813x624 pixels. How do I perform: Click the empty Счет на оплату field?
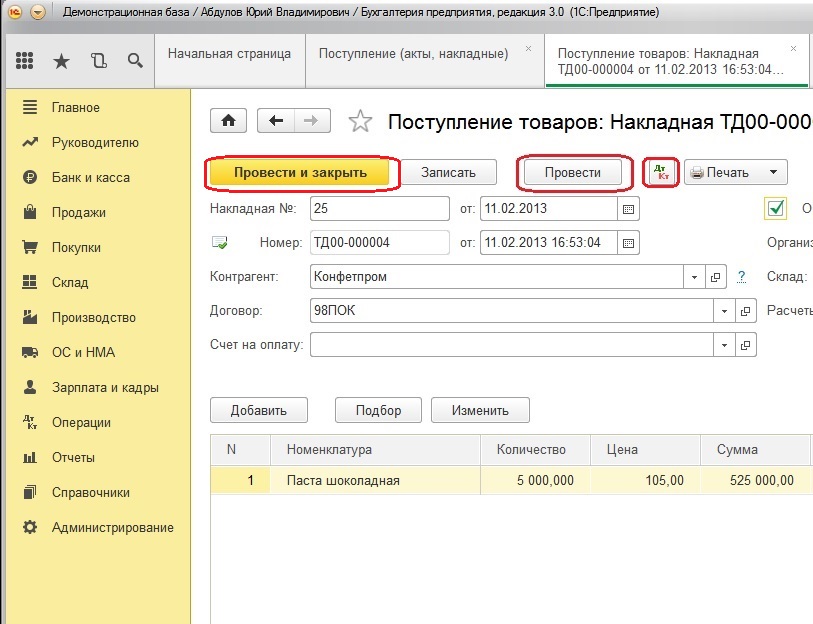[x=512, y=345]
